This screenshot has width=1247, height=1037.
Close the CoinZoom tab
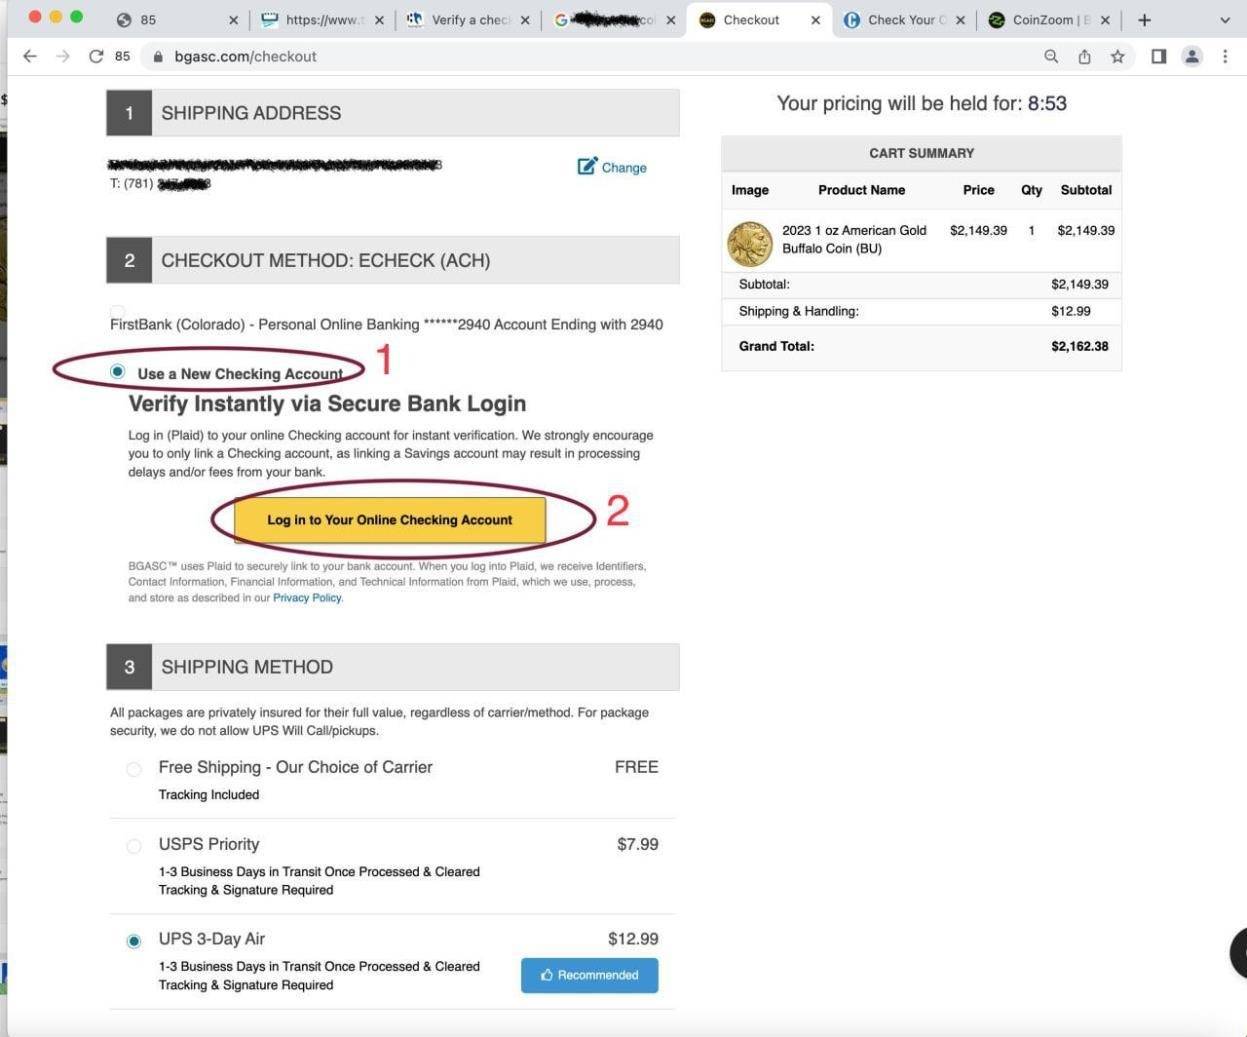pos(1105,20)
